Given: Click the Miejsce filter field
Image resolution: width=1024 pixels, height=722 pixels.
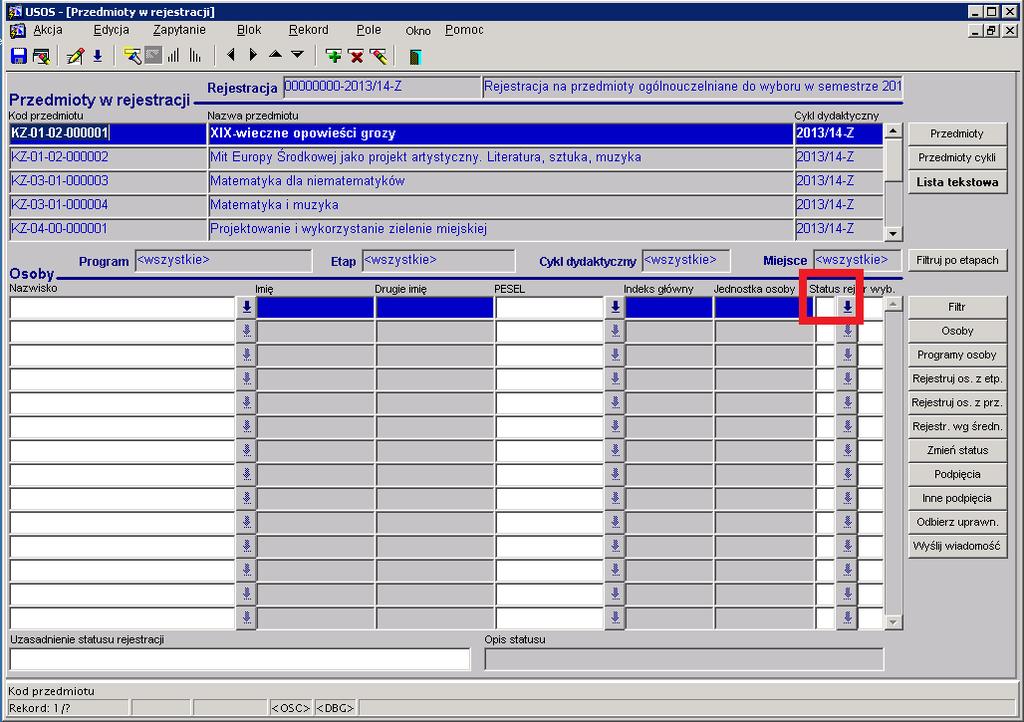Looking at the screenshot, I should pos(857,260).
